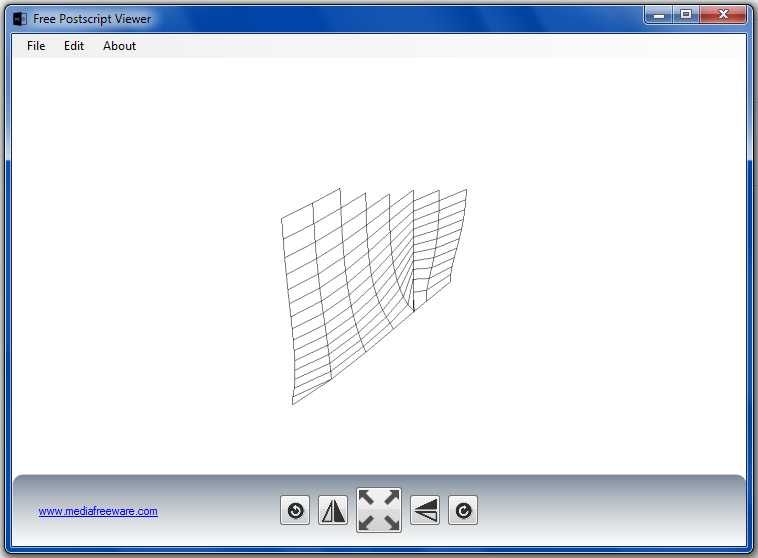Maximize the Free Postscript Viewer window
758x558 pixels.
coord(685,15)
